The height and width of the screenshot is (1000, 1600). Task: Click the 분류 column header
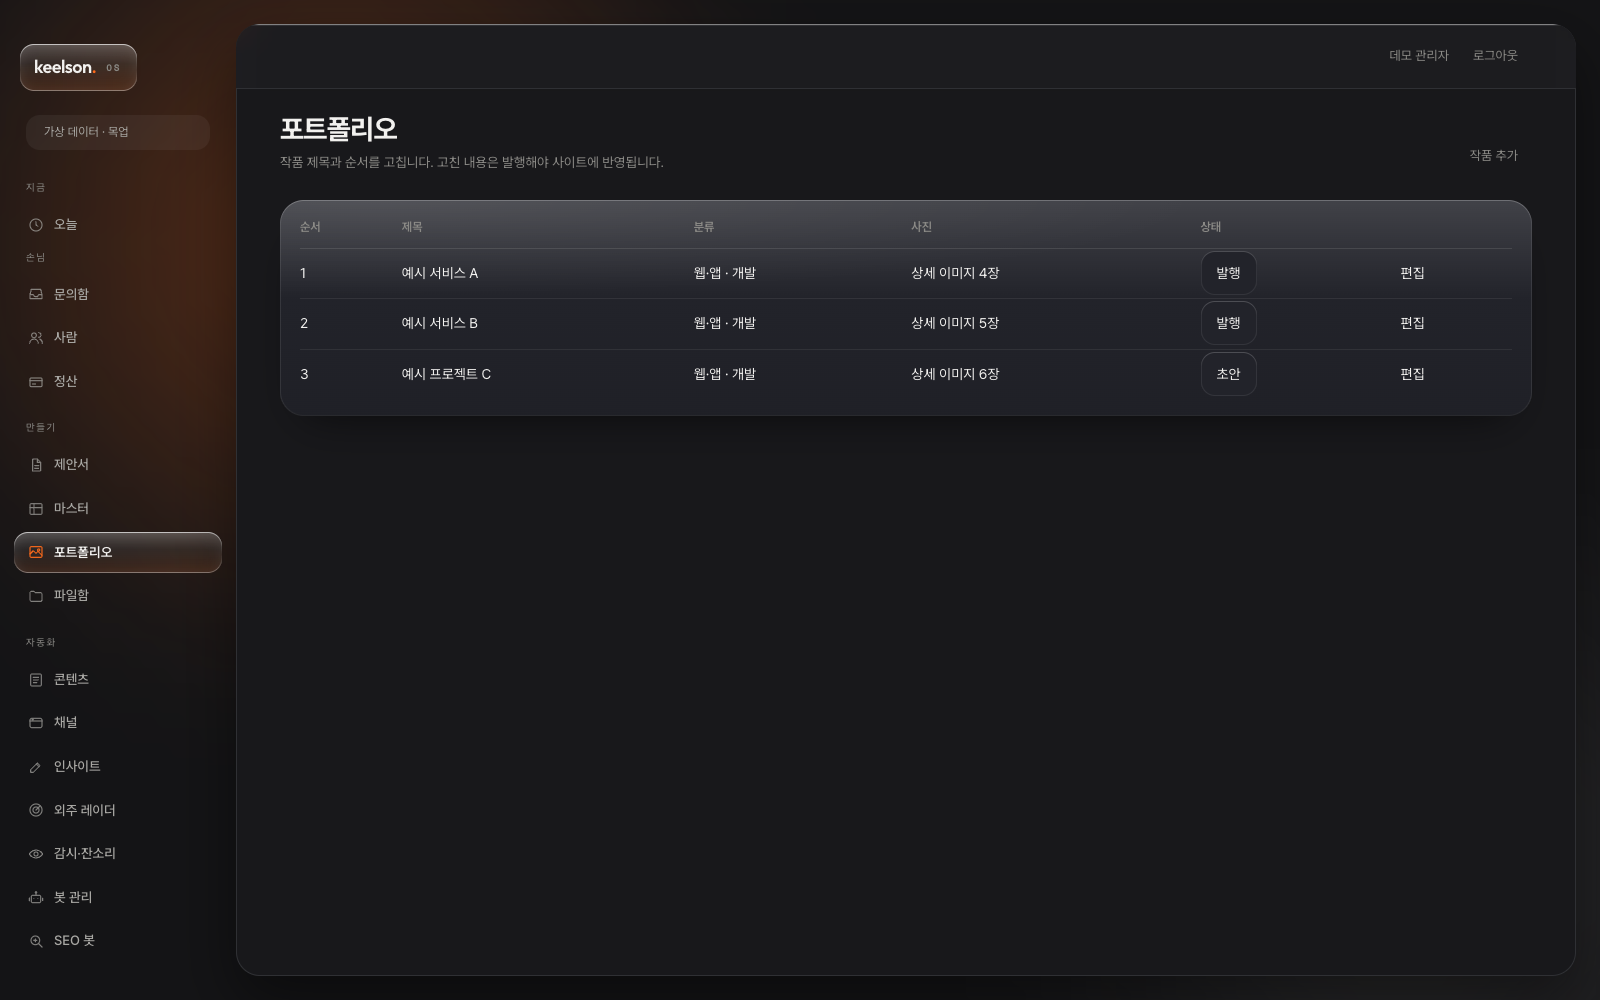pos(704,227)
